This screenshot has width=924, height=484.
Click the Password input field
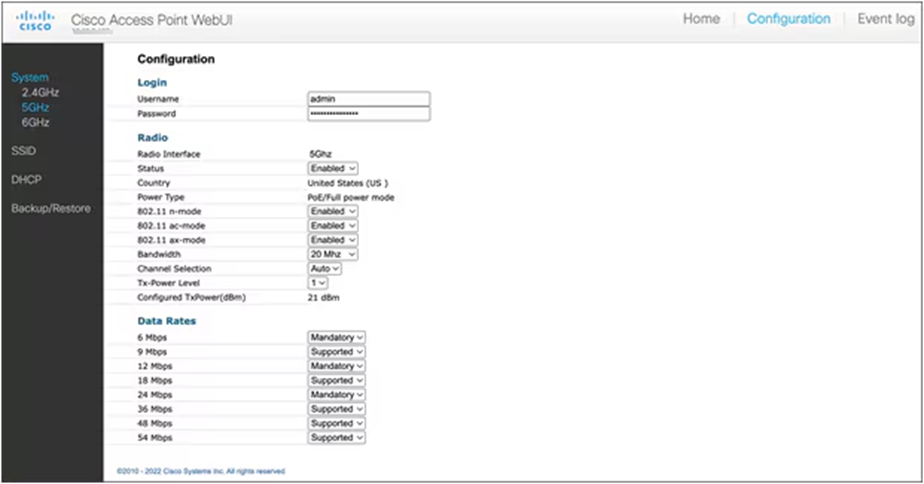point(369,113)
